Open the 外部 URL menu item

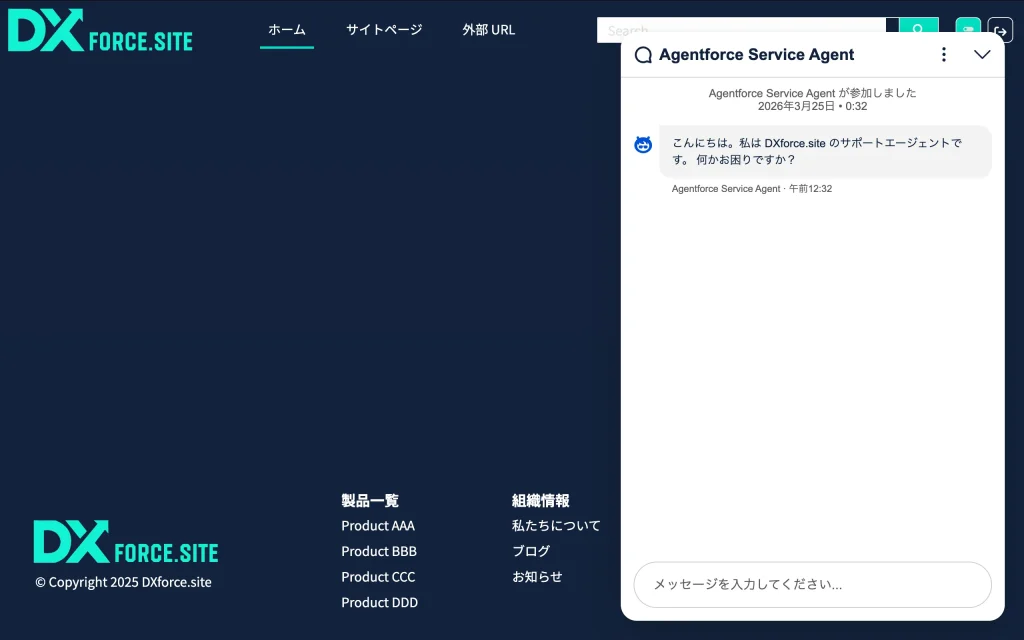489,30
